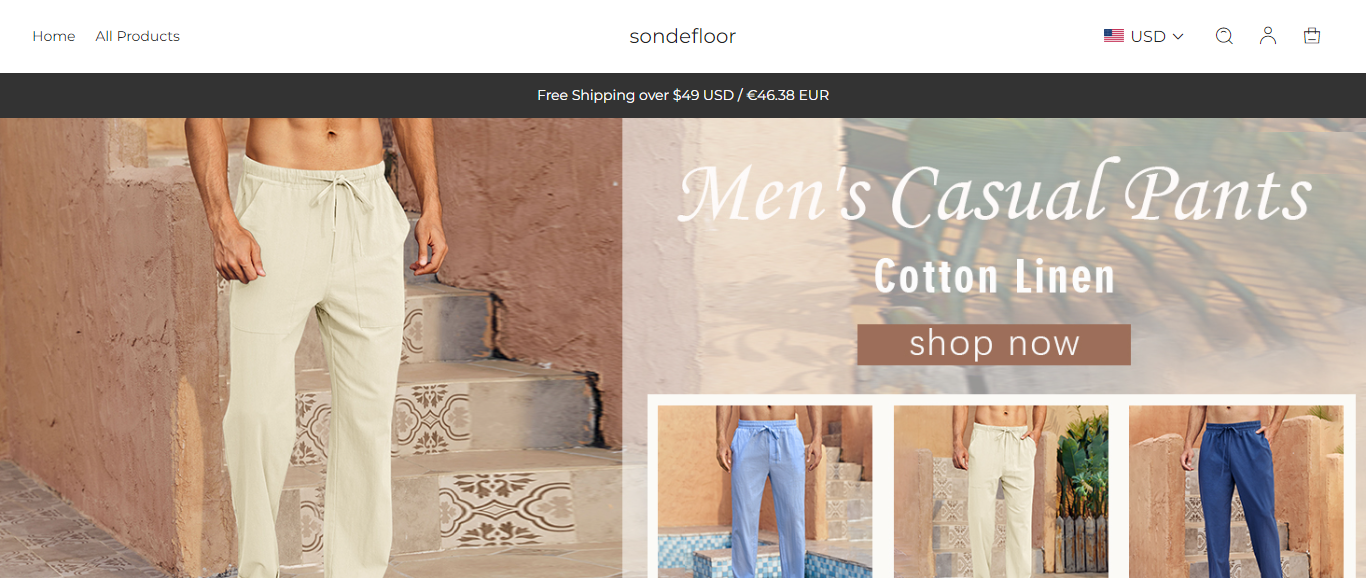Click the sondefloor store logo
Image resolution: width=1366 pixels, height=578 pixels.
[x=683, y=36]
